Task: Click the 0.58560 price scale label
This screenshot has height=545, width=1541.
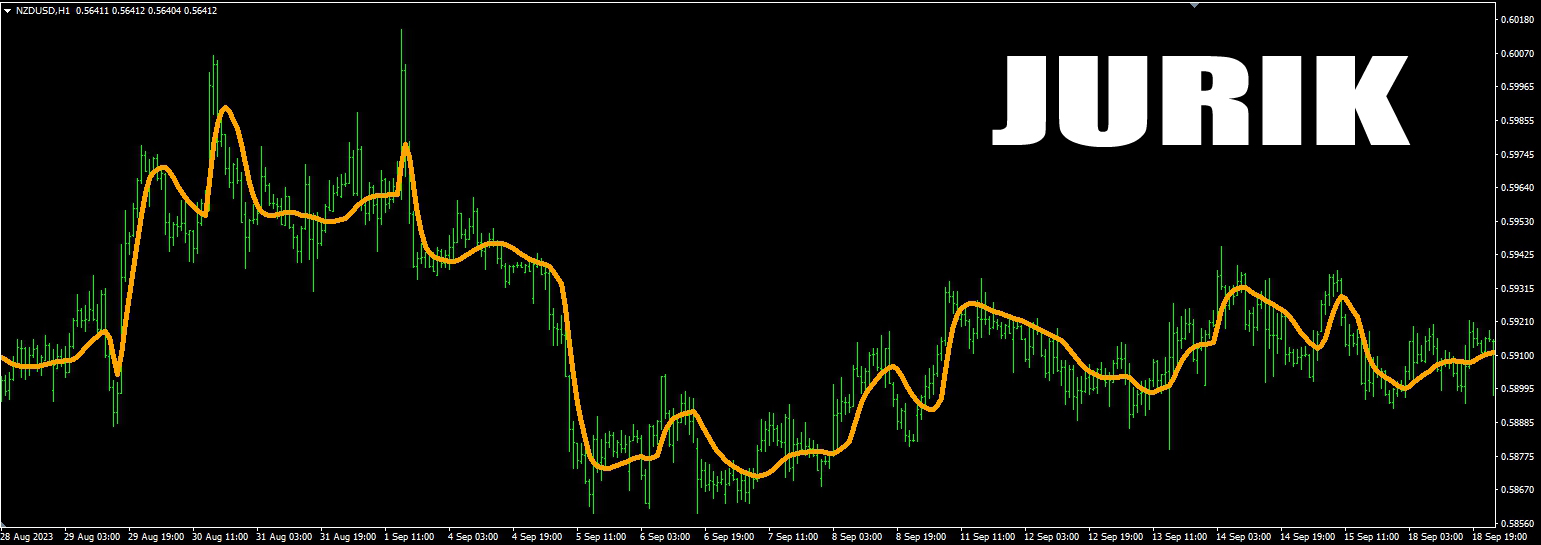Action: pos(1517,523)
